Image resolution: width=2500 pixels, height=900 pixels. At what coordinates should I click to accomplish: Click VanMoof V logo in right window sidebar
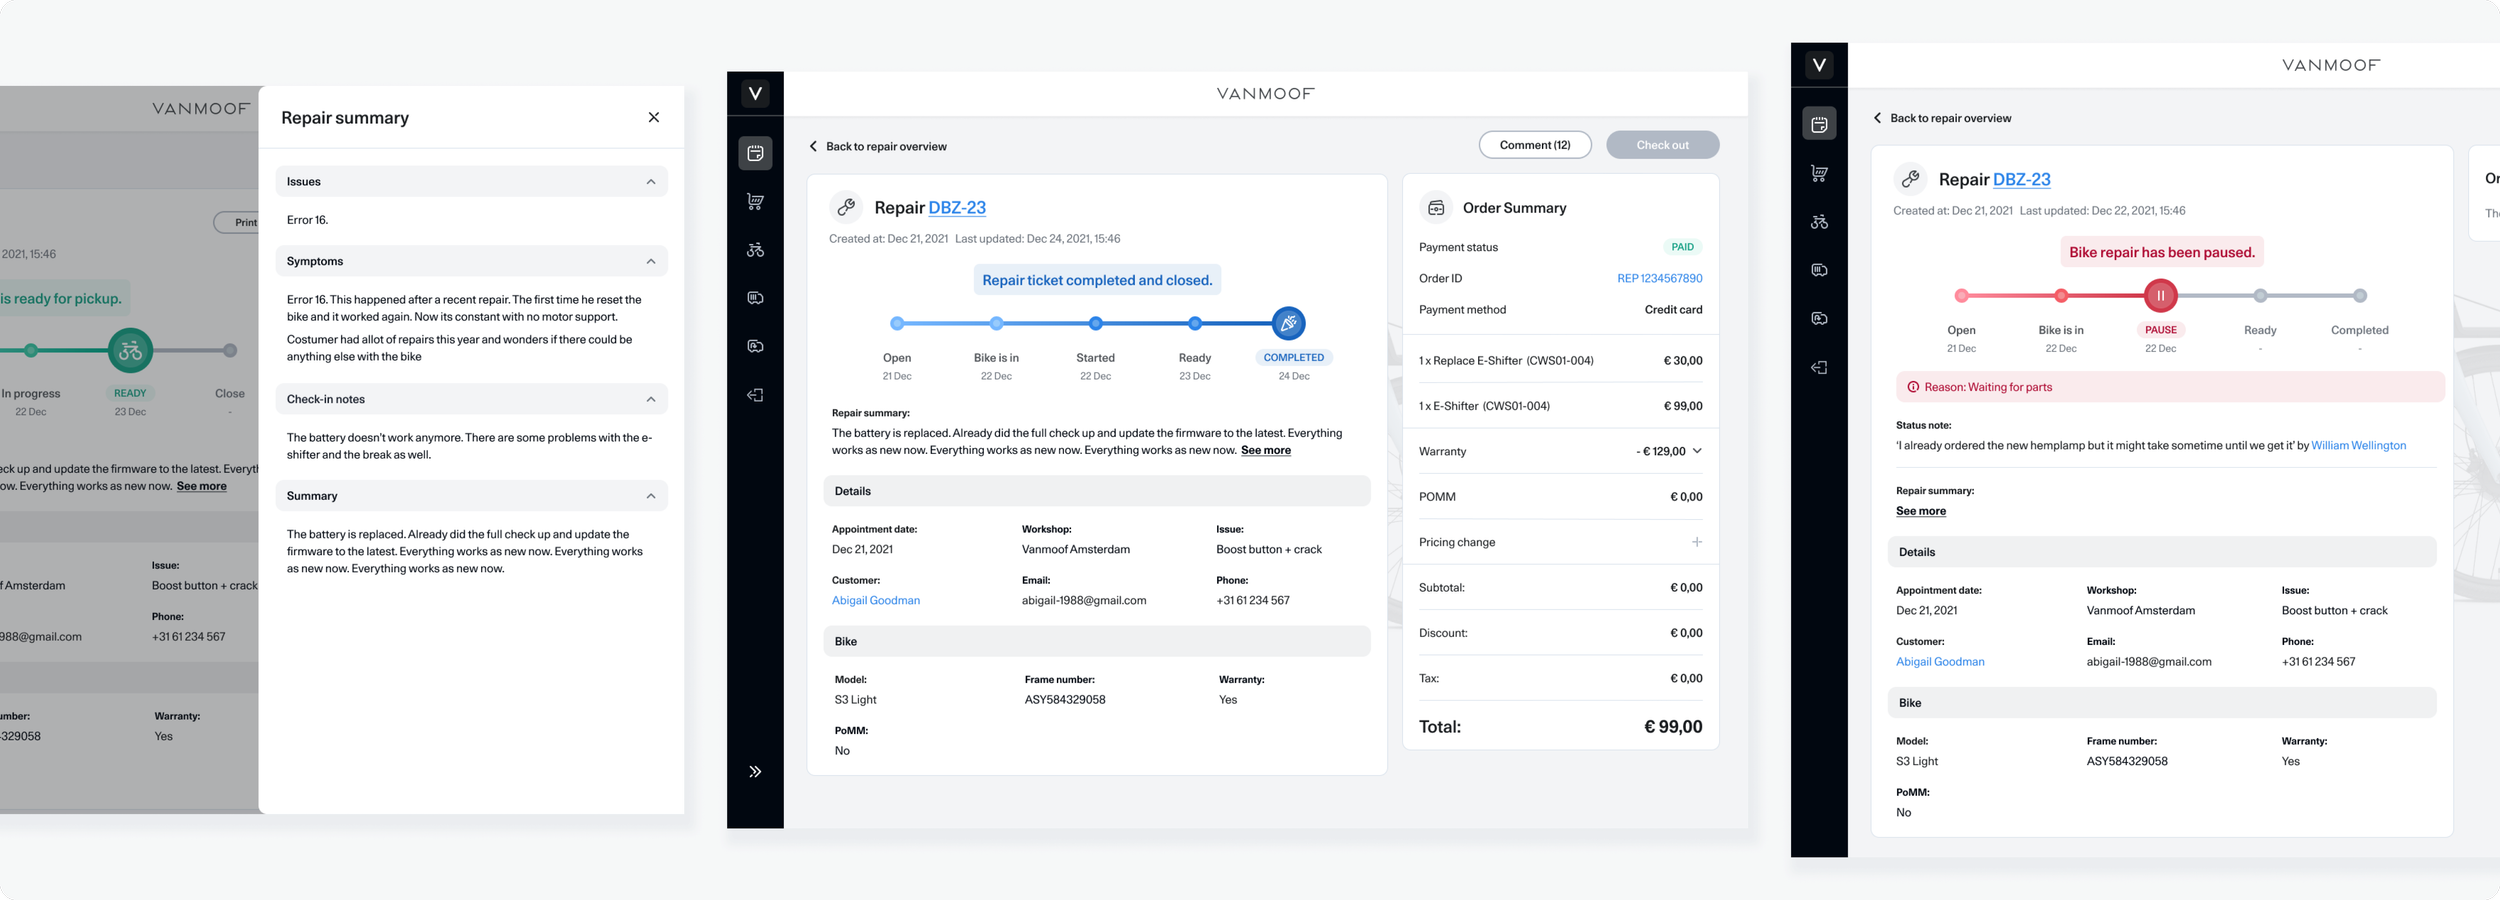click(1819, 65)
